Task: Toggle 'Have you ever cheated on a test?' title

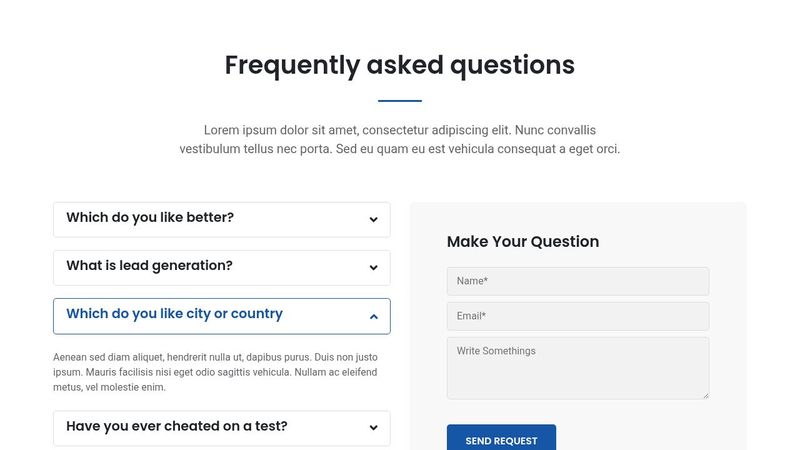Action: (177, 426)
